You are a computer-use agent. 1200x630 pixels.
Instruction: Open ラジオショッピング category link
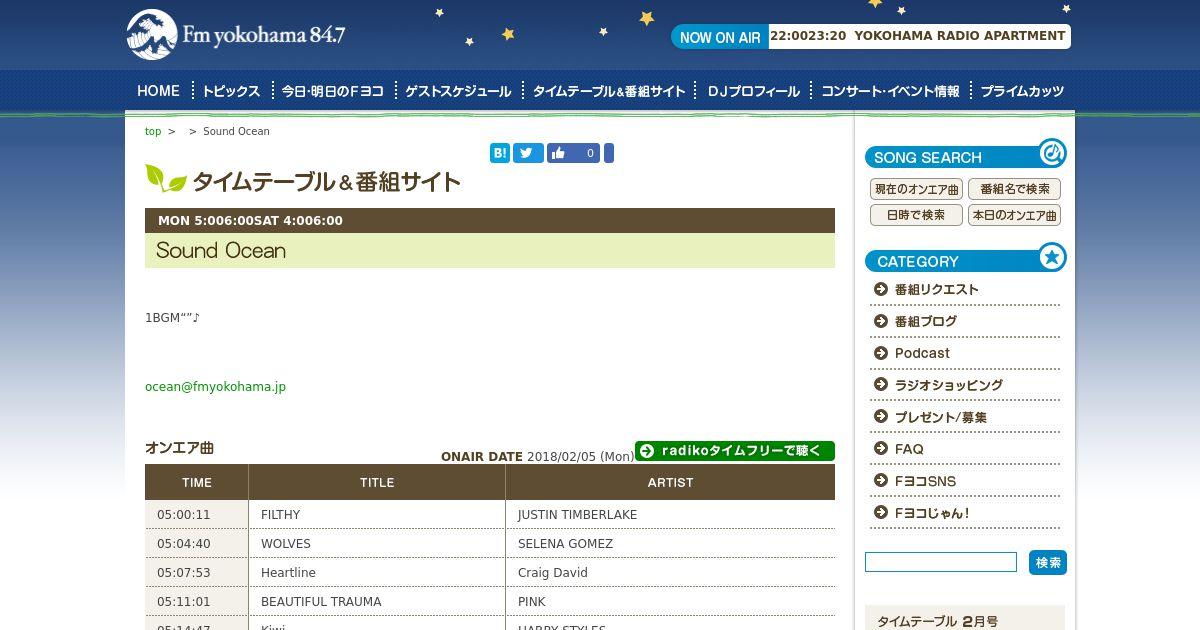(x=949, y=385)
